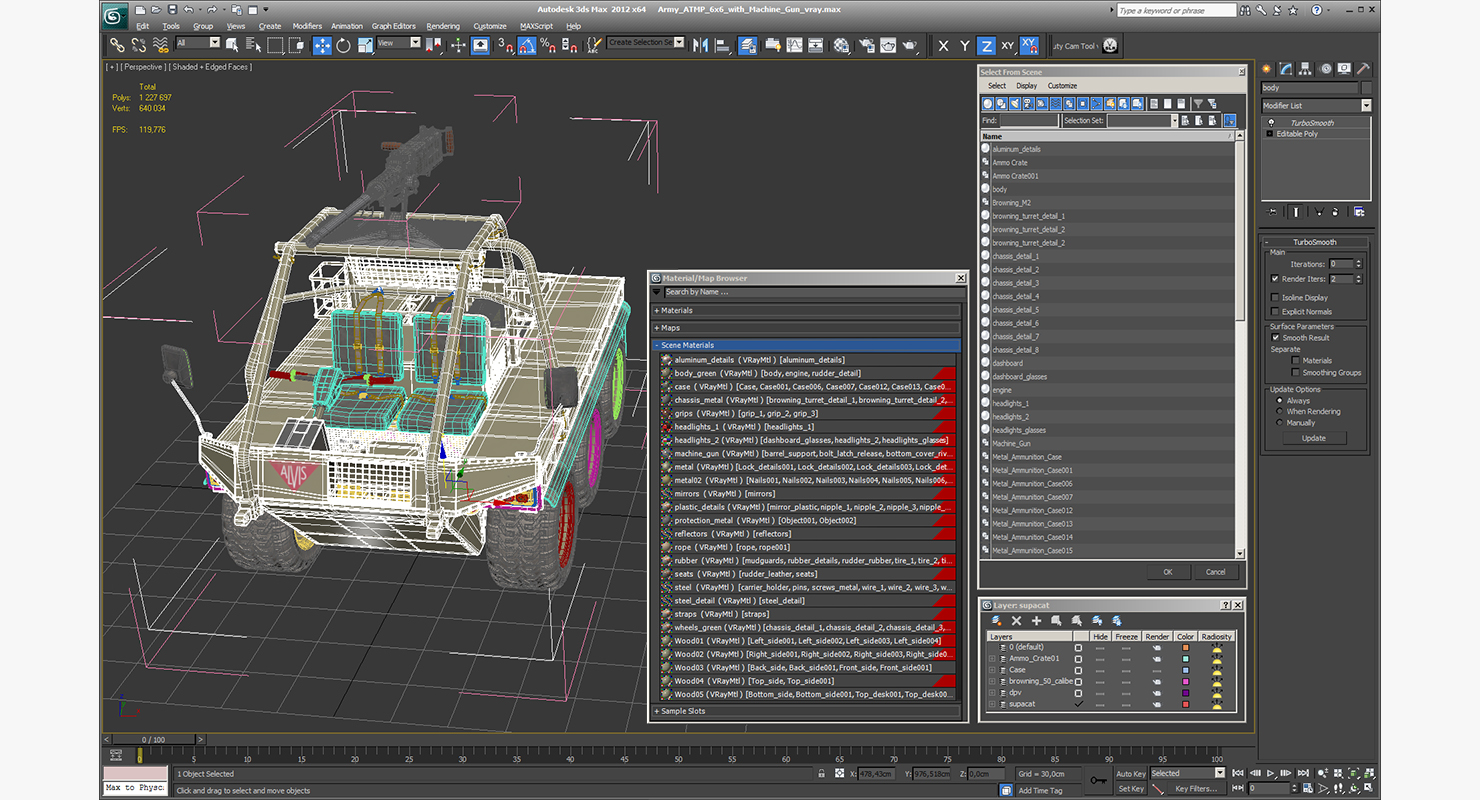The height and width of the screenshot is (800, 1480).
Task: Click the Play Animation button
Action: pyautogui.click(x=1271, y=773)
